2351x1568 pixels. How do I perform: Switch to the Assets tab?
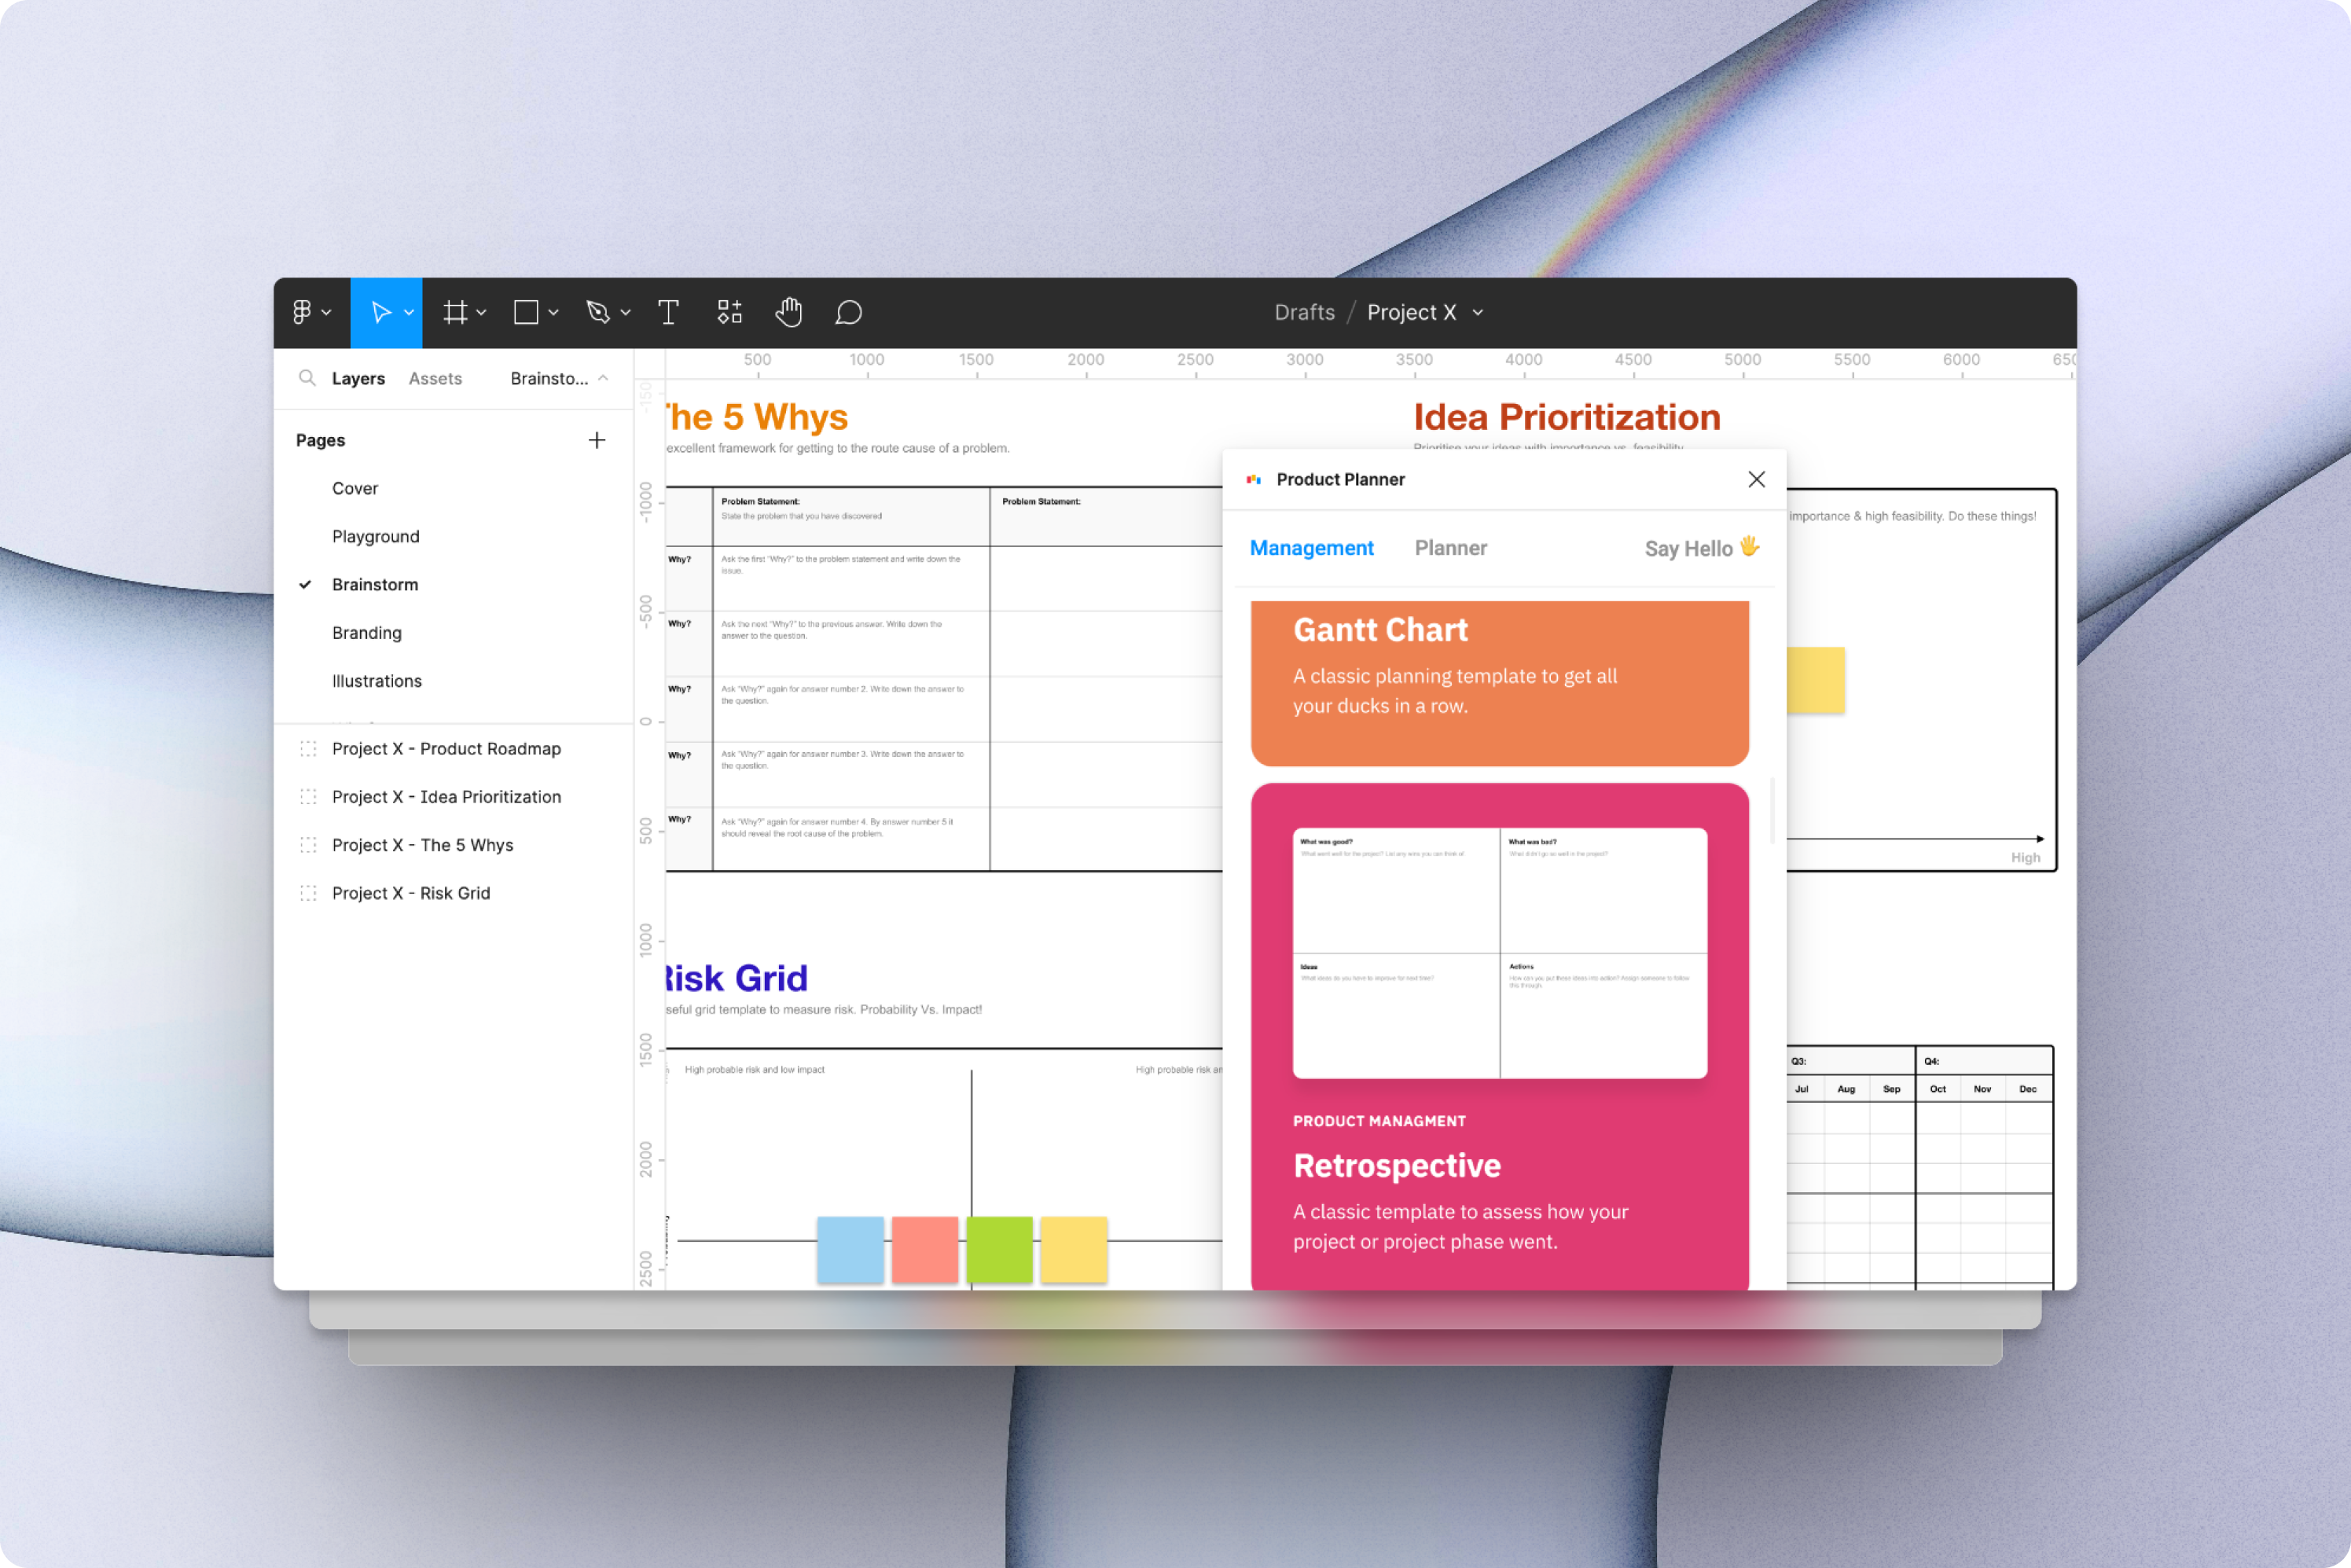[435, 378]
